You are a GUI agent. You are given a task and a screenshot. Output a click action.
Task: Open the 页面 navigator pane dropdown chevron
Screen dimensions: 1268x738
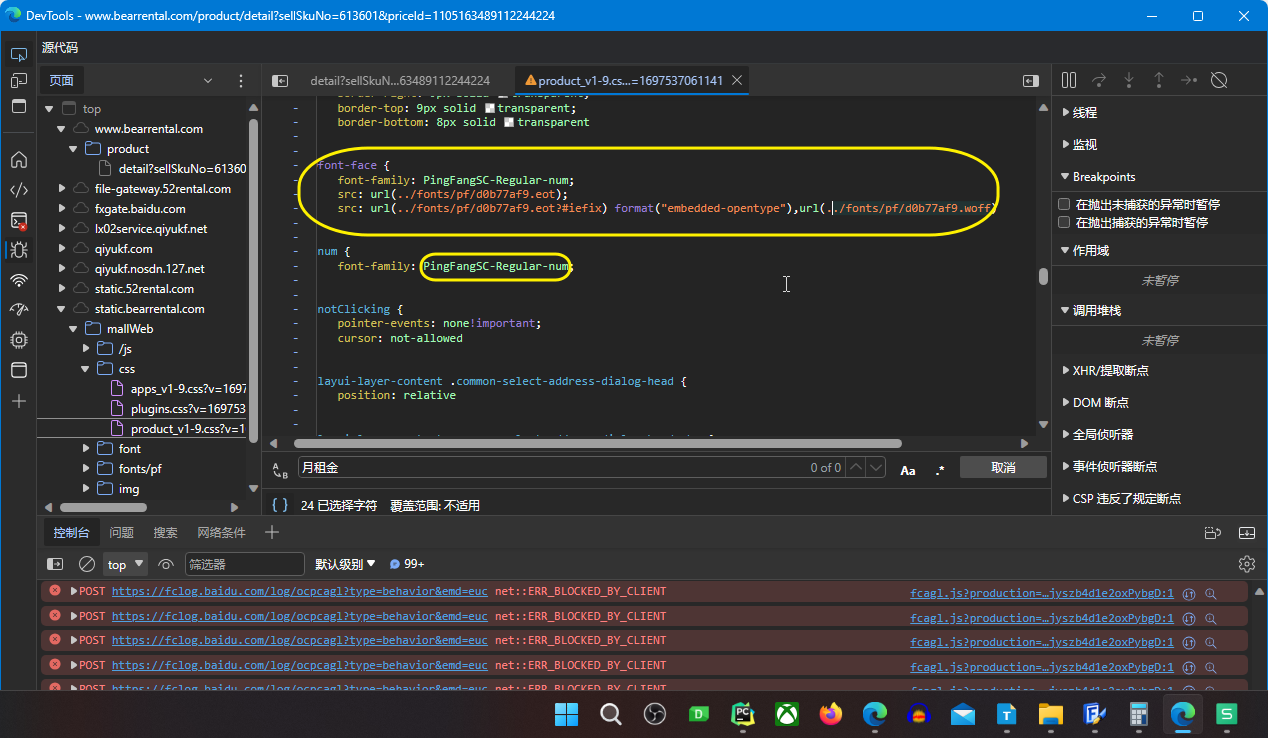click(x=208, y=81)
